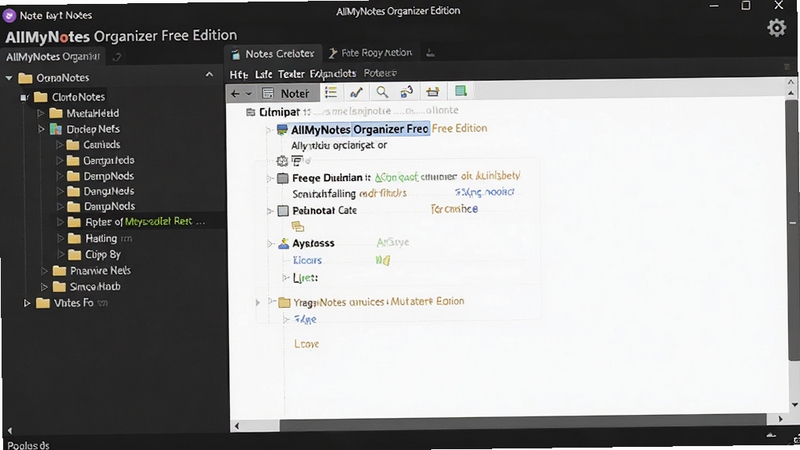This screenshot has width=800, height=450.
Task: Click the small icon tab after Fote Rogy
Action: tap(430, 53)
